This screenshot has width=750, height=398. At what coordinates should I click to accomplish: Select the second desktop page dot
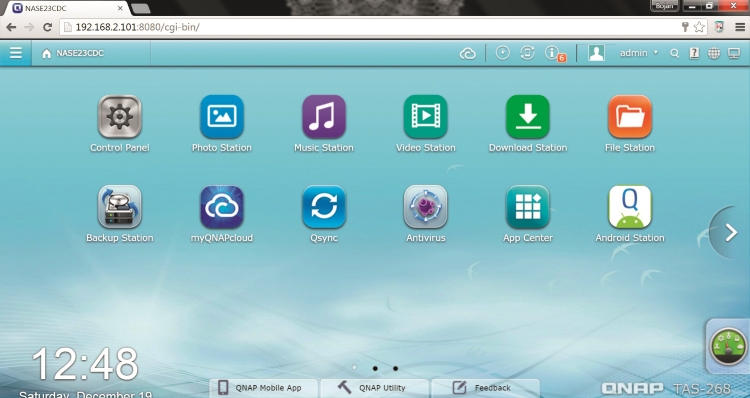375,368
